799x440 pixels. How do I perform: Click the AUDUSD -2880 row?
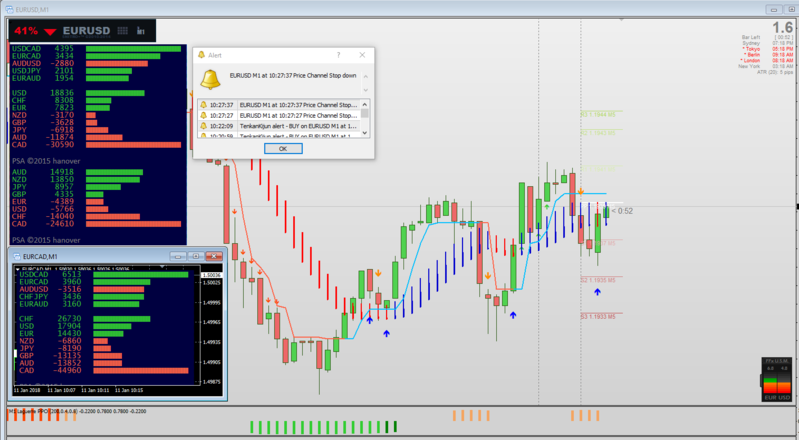[x=80, y=63]
